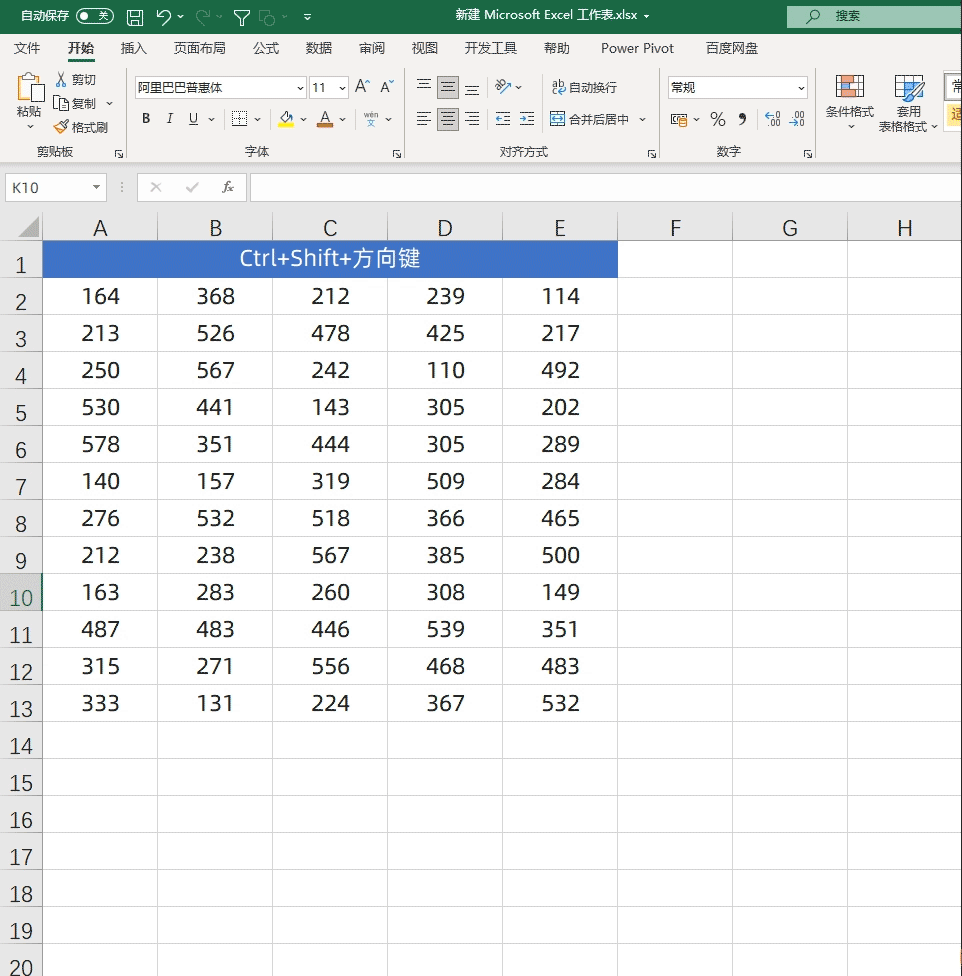
Task: Click Decrease Indent icon
Action: (x=503, y=119)
